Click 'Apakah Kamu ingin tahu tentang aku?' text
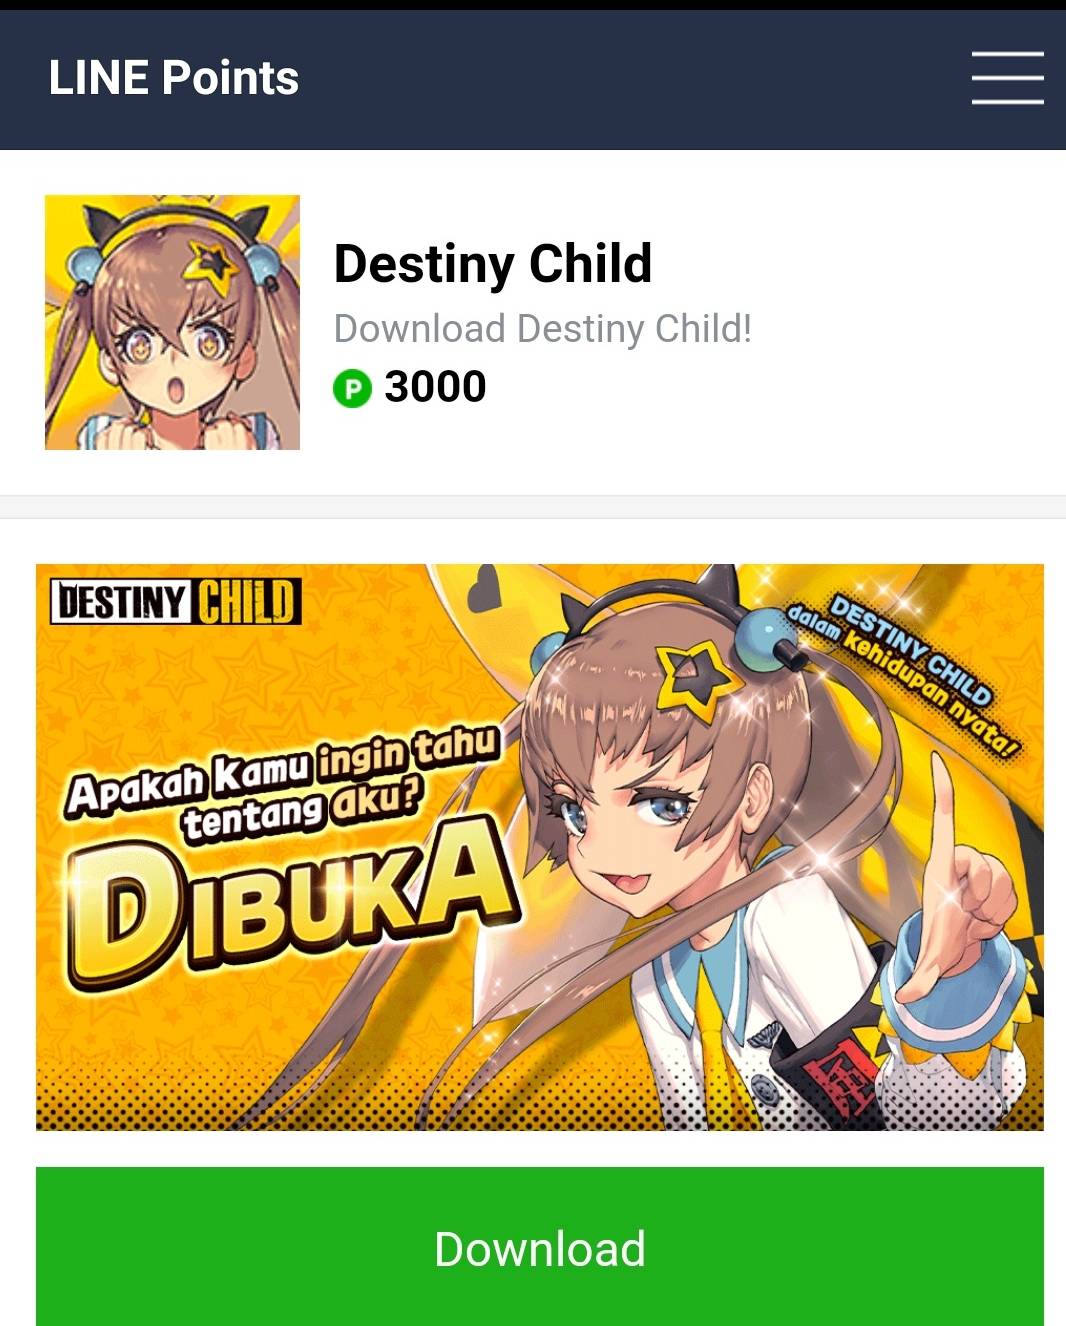Viewport: 1066px width, 1326px height. (282, 783)
